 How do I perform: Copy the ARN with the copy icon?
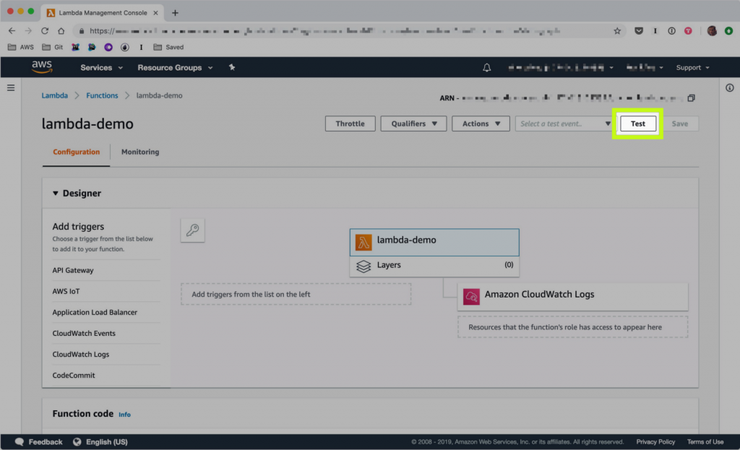tap(691, 98)
